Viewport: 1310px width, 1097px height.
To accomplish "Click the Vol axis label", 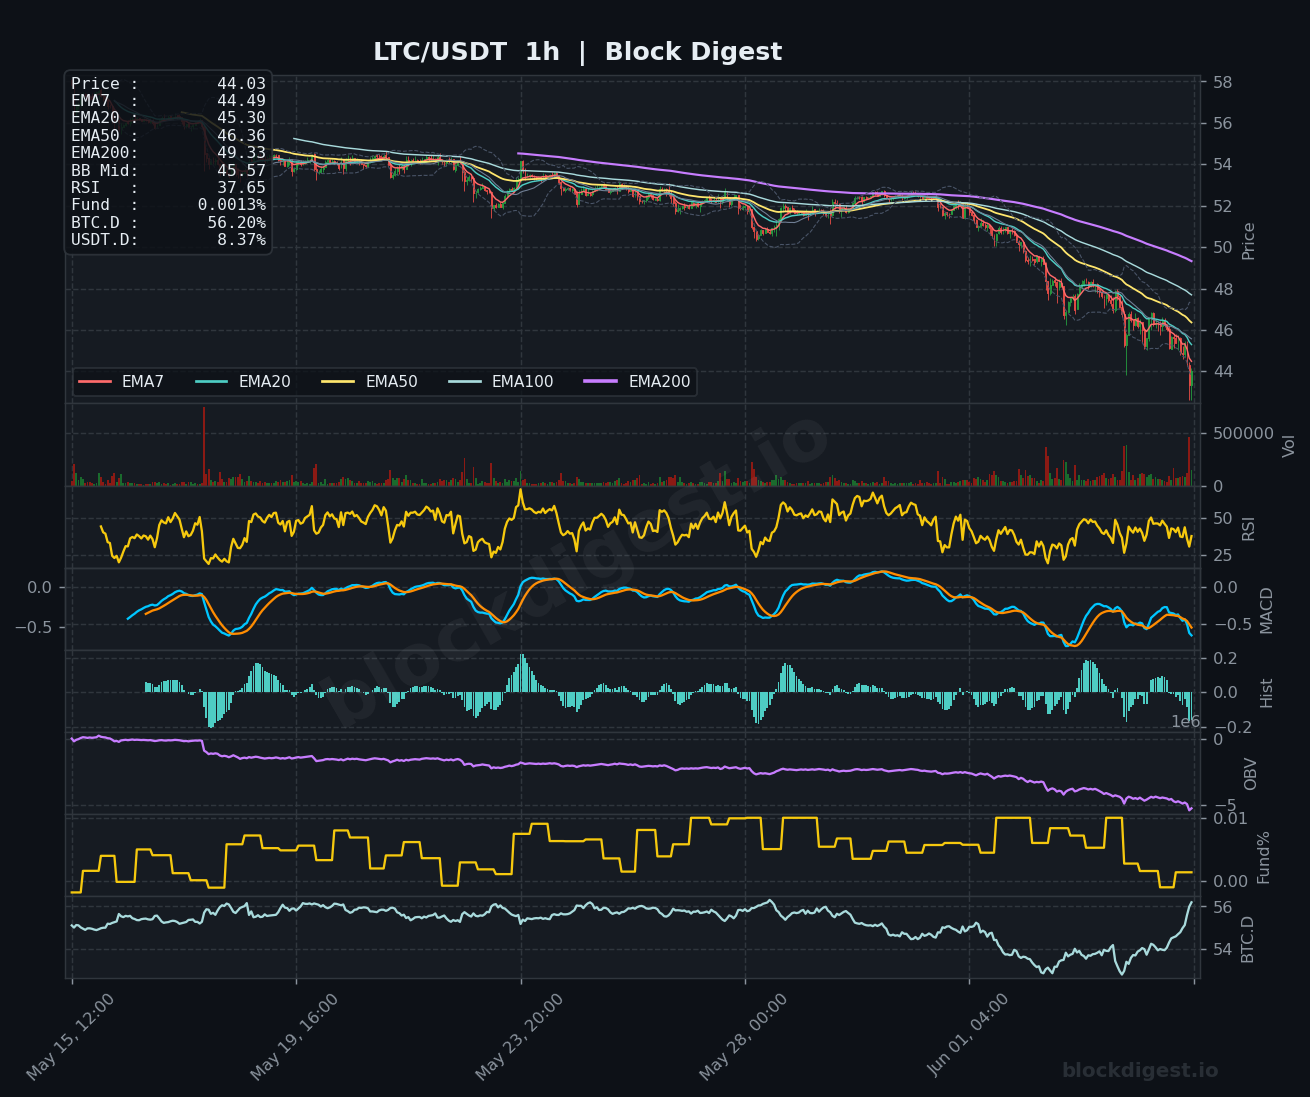I will [1289, 446].
